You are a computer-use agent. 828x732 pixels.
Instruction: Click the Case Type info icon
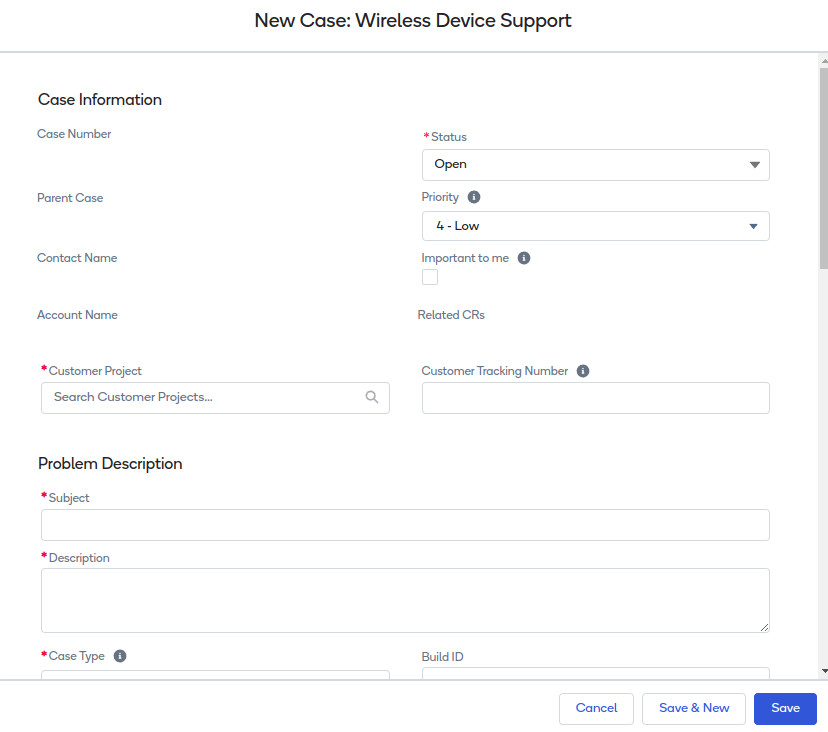[x=120, y=655]
